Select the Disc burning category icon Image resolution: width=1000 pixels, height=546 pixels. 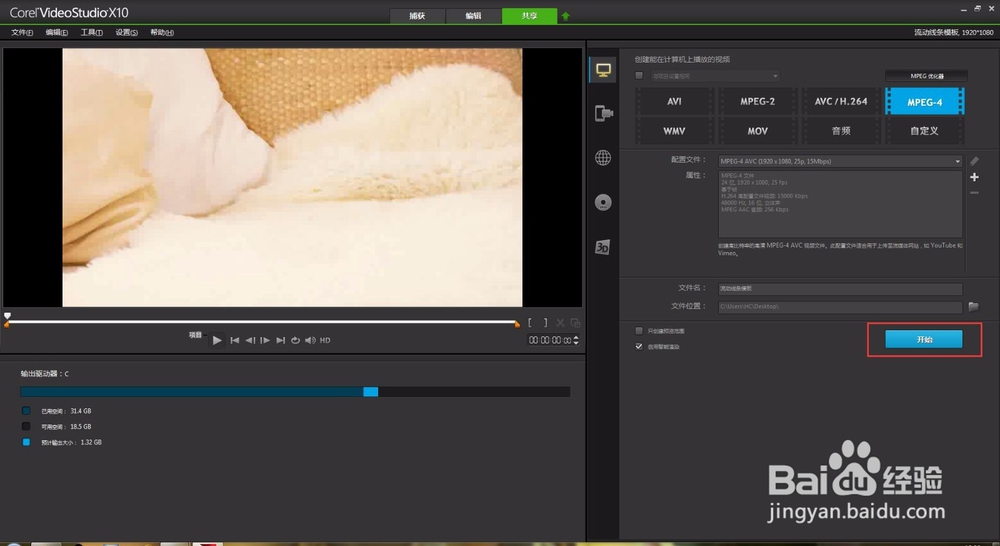coord(603,203)
